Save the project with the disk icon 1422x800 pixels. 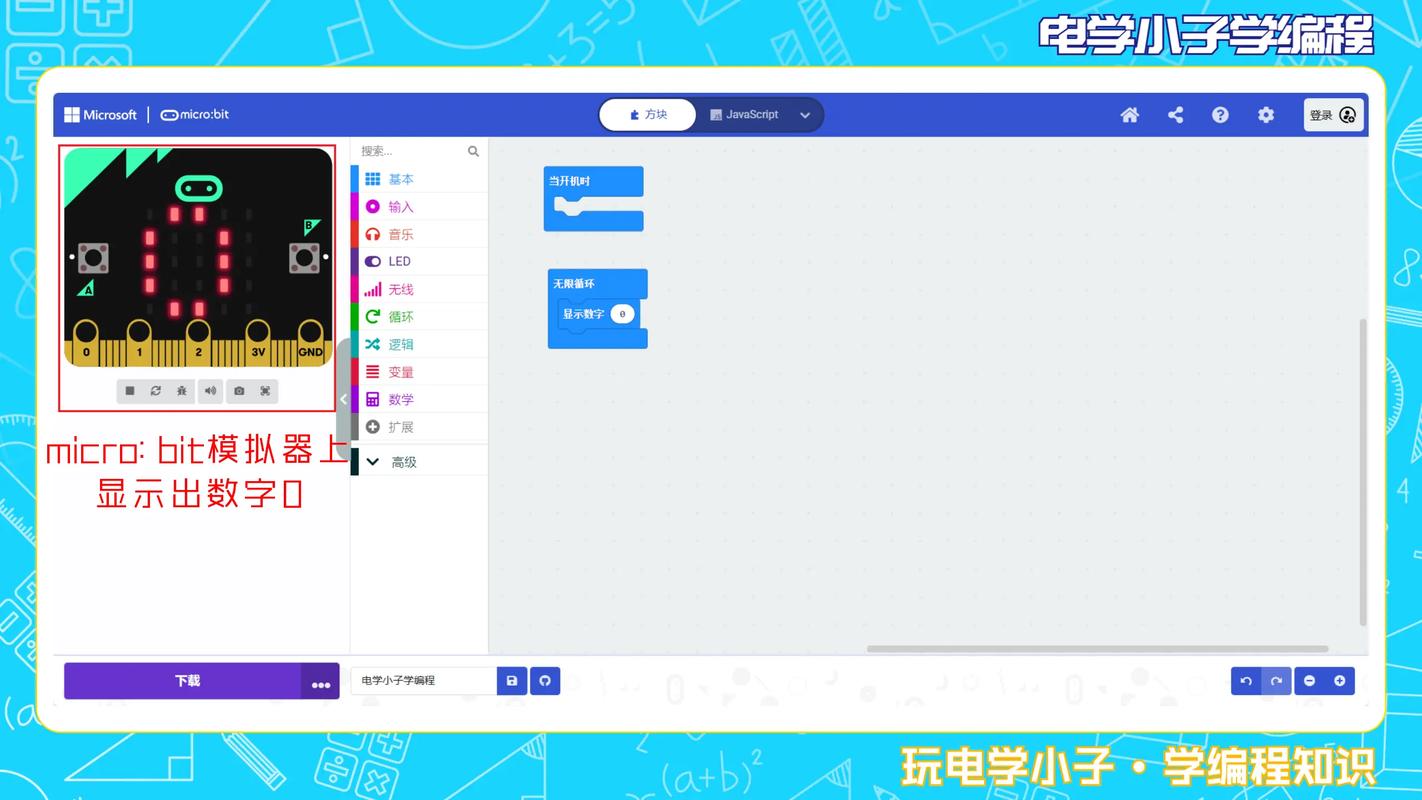tap(512, 680)
